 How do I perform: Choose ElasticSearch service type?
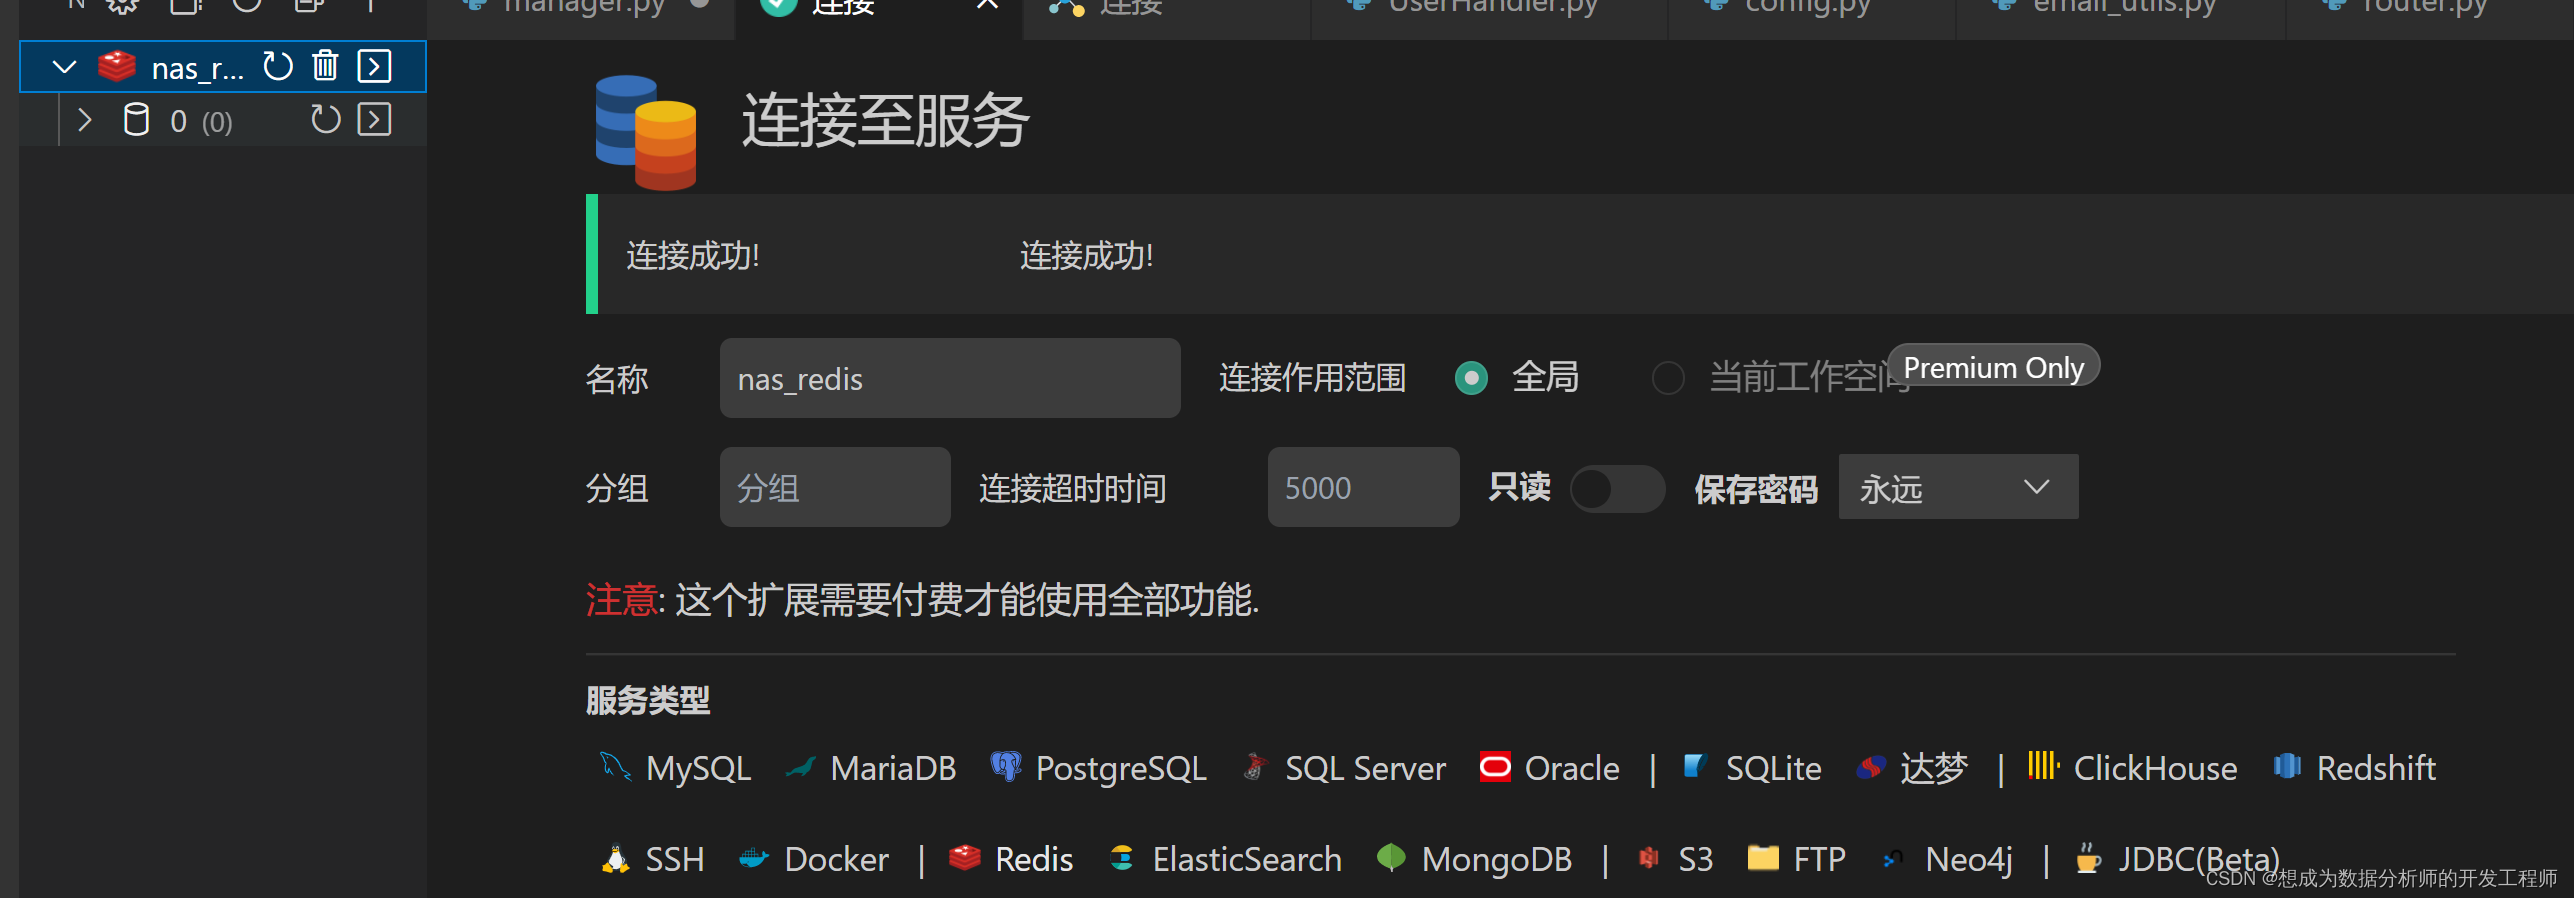coord(1225,859)
